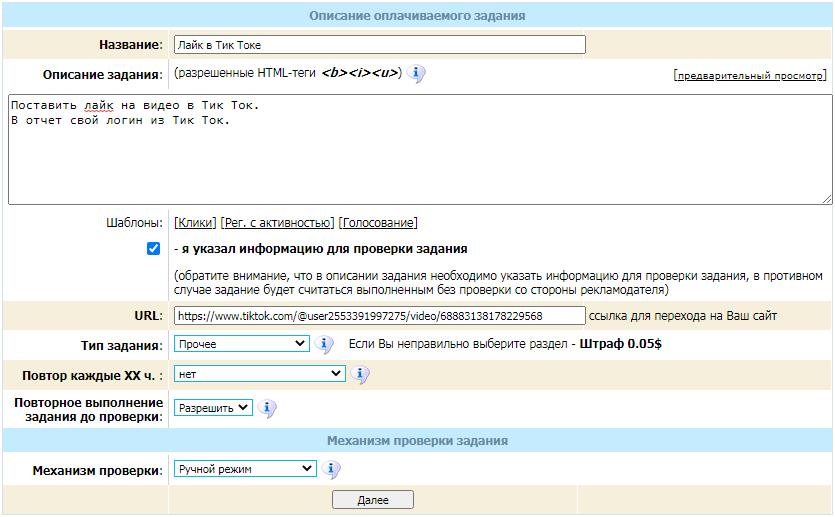Viewport: 835px width, 517px height.
Task: Uncheck 'я указал информацию для проверки задания' checkbox
Action: pos(153,249)
